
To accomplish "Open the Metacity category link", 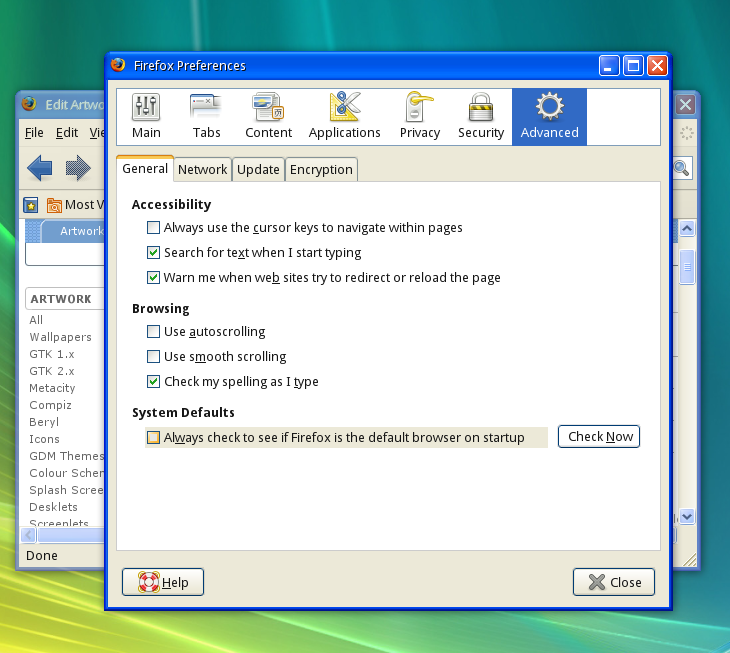I will click(52, 388).
